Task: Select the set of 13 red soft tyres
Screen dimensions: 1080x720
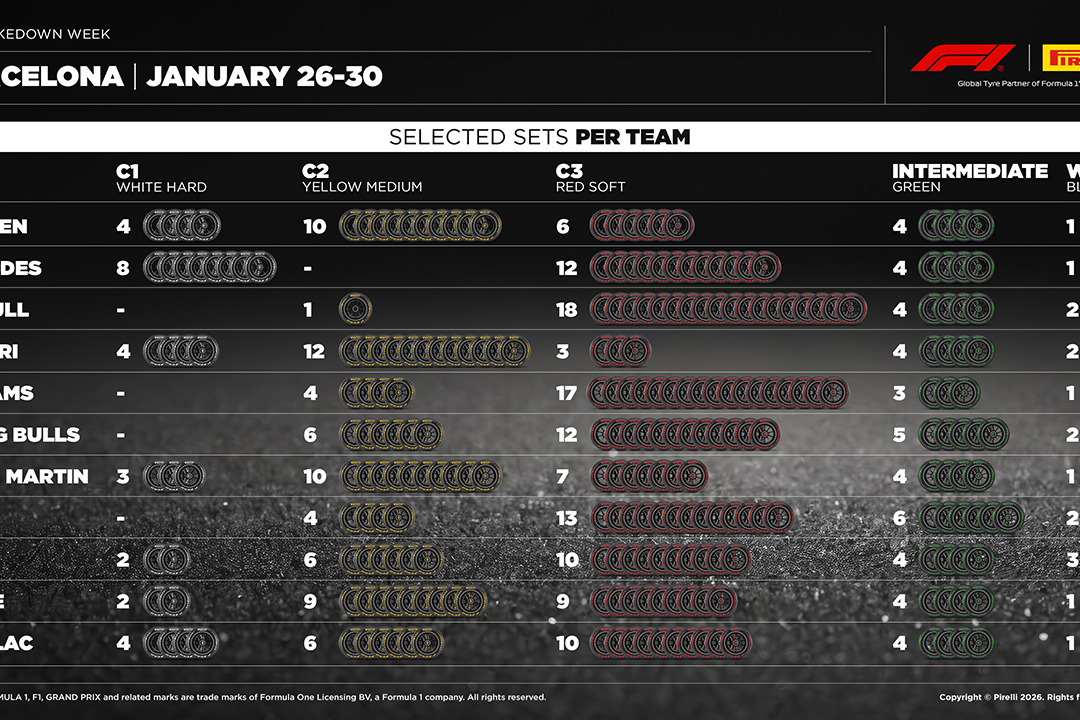Action: tap(692, 518)
